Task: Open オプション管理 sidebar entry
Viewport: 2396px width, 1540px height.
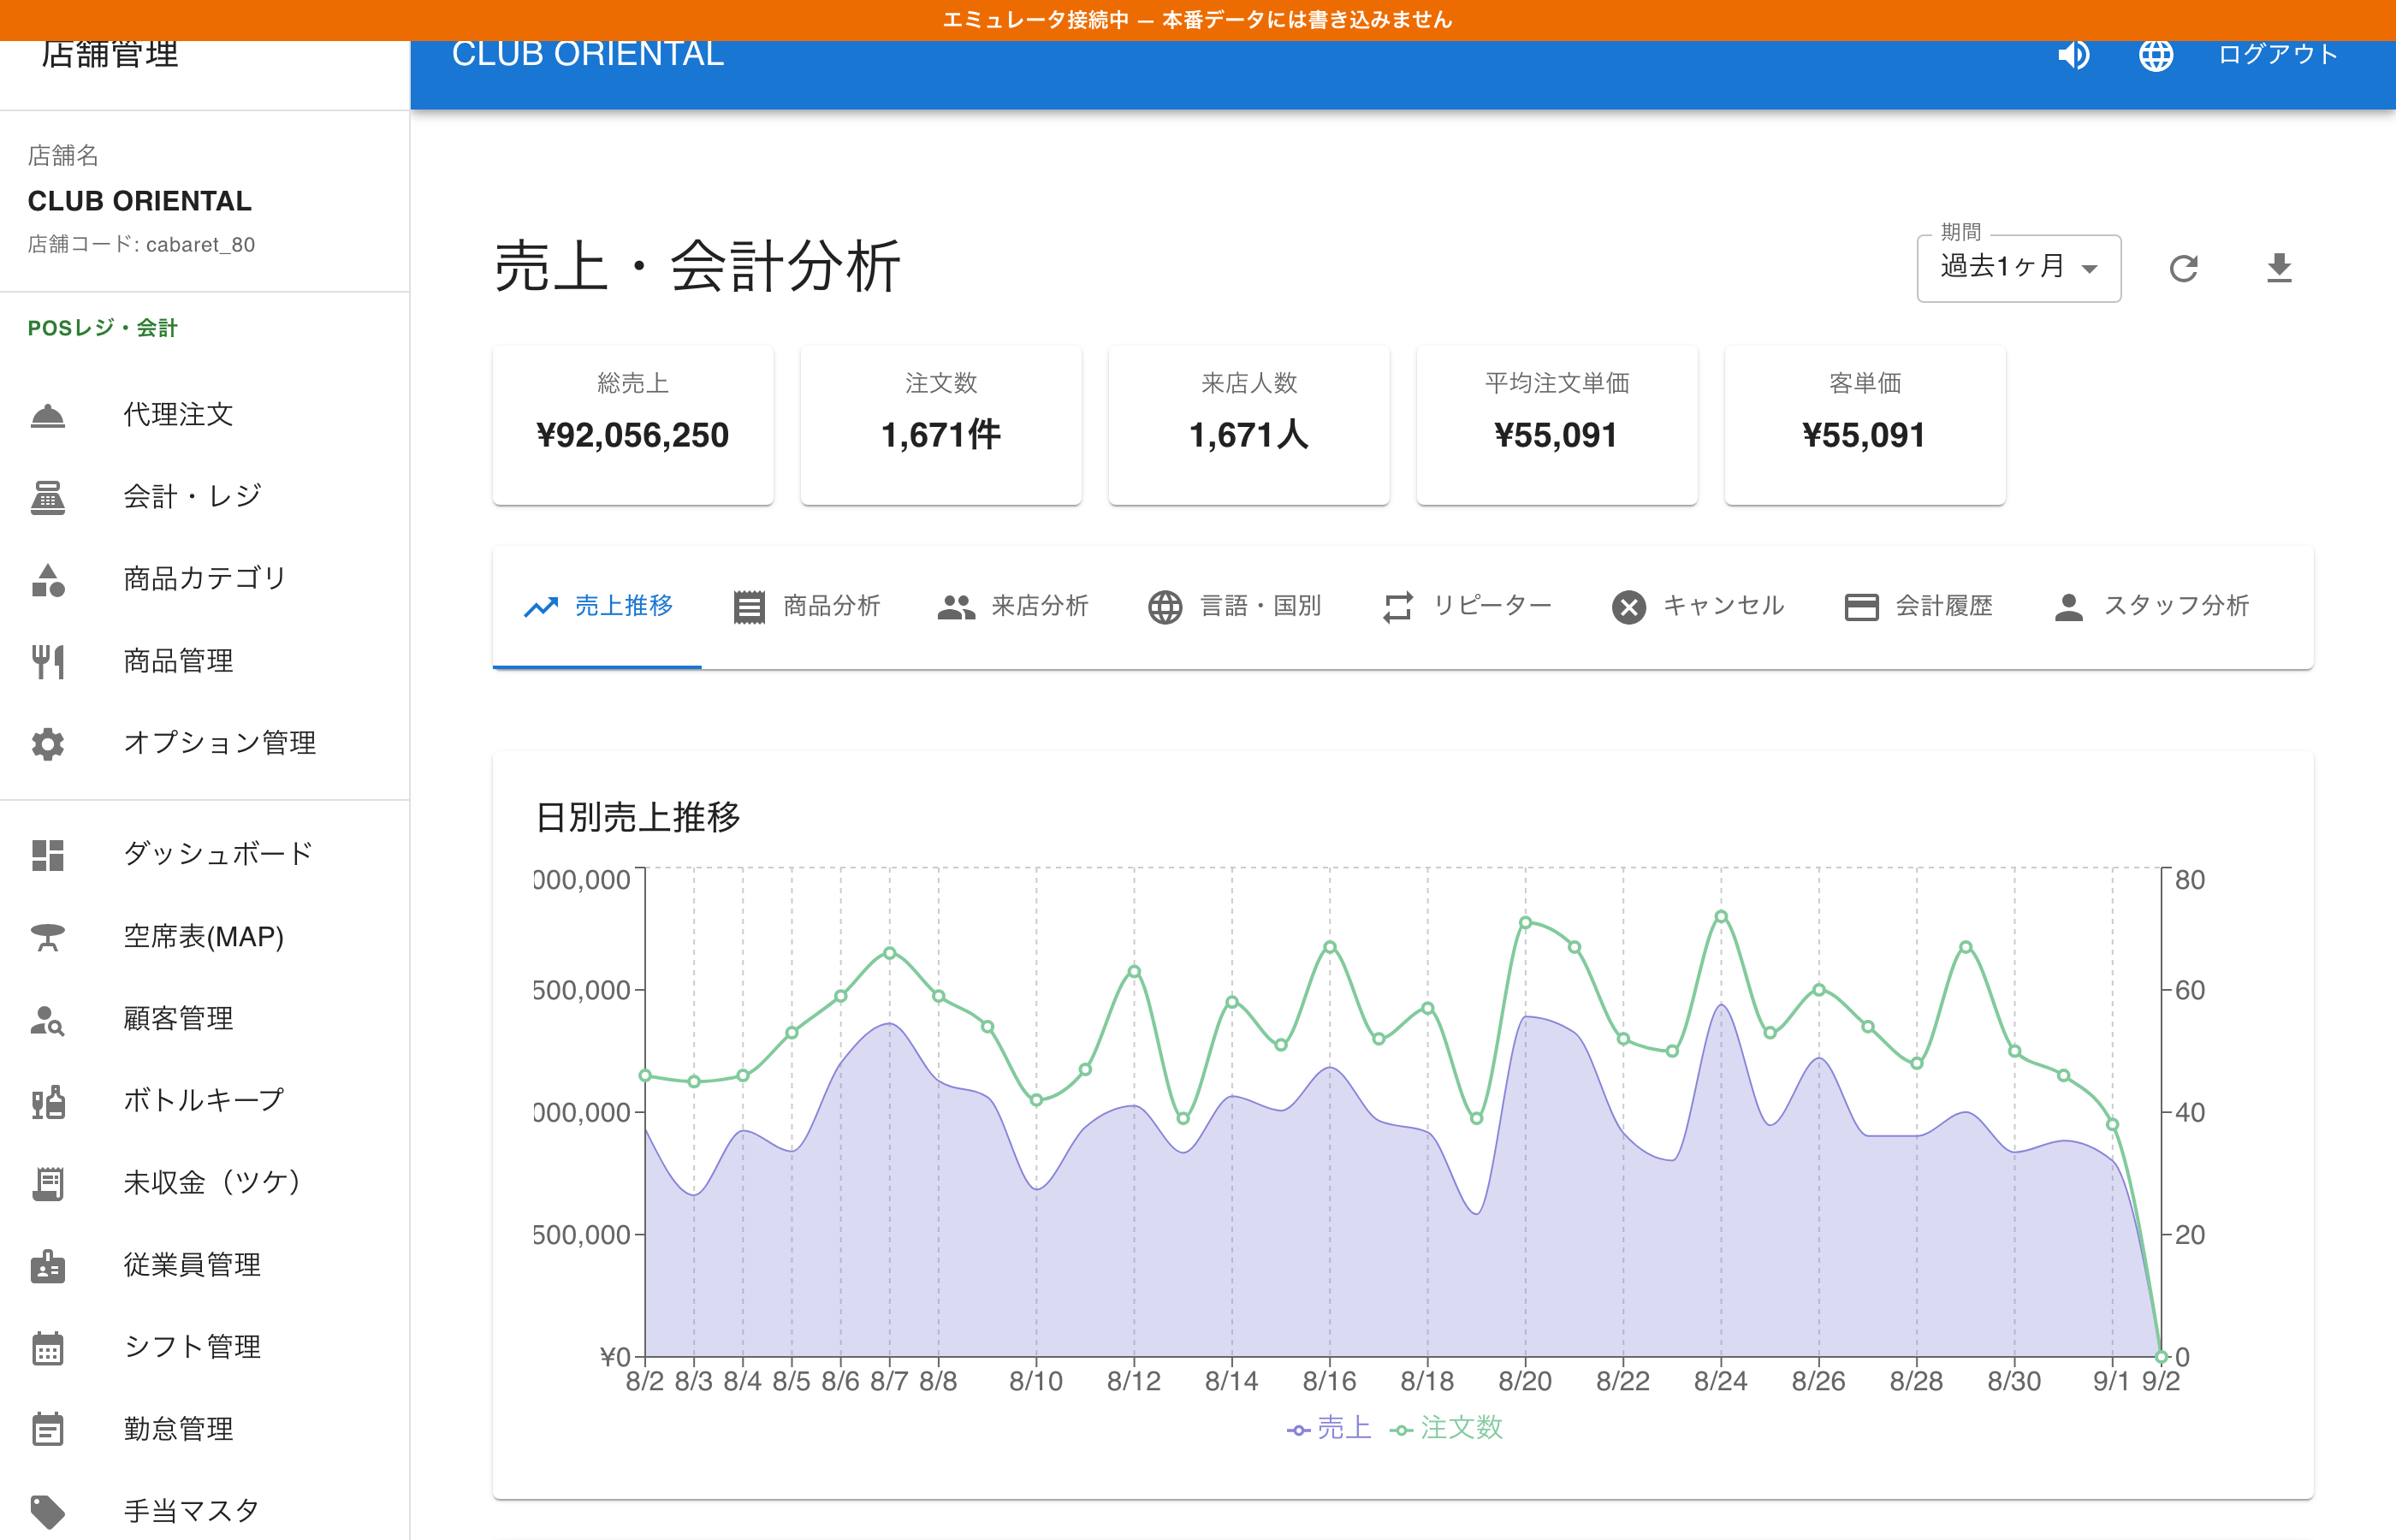Action: [204, 743]
